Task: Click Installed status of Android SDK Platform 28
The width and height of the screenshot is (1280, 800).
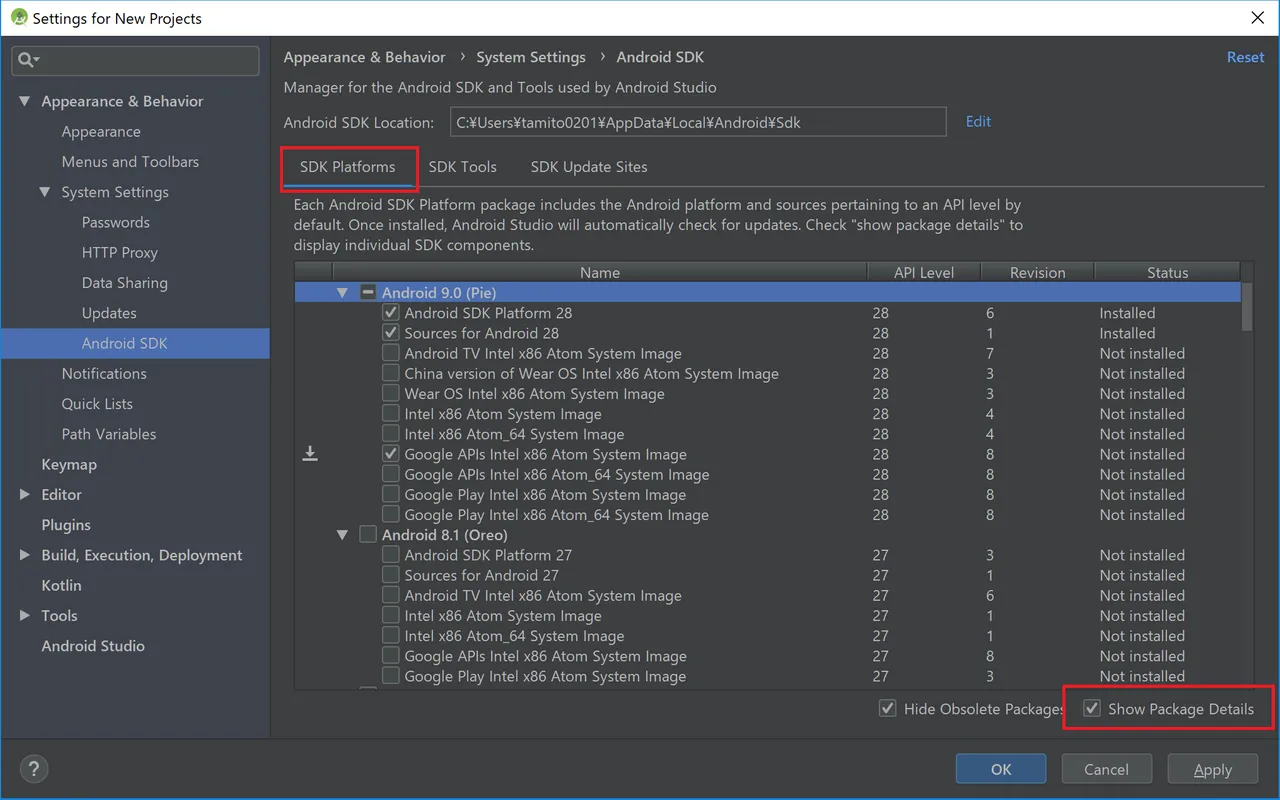Action: click(1127, 313)
